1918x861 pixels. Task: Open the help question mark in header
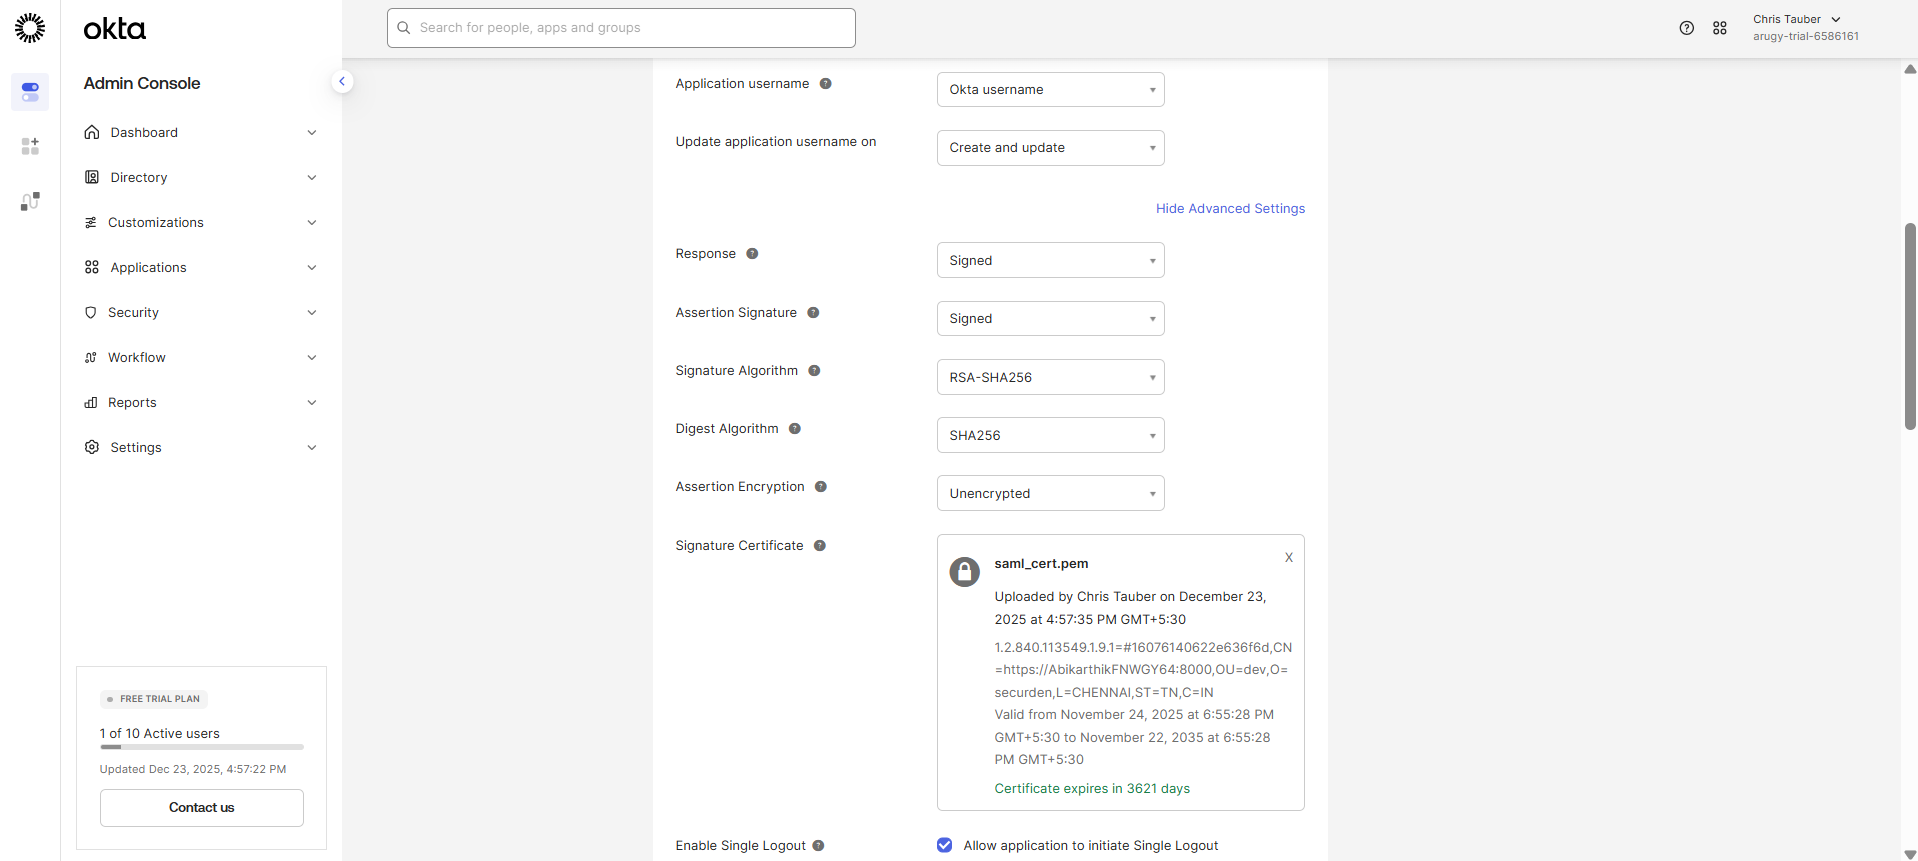[1687, 28]
